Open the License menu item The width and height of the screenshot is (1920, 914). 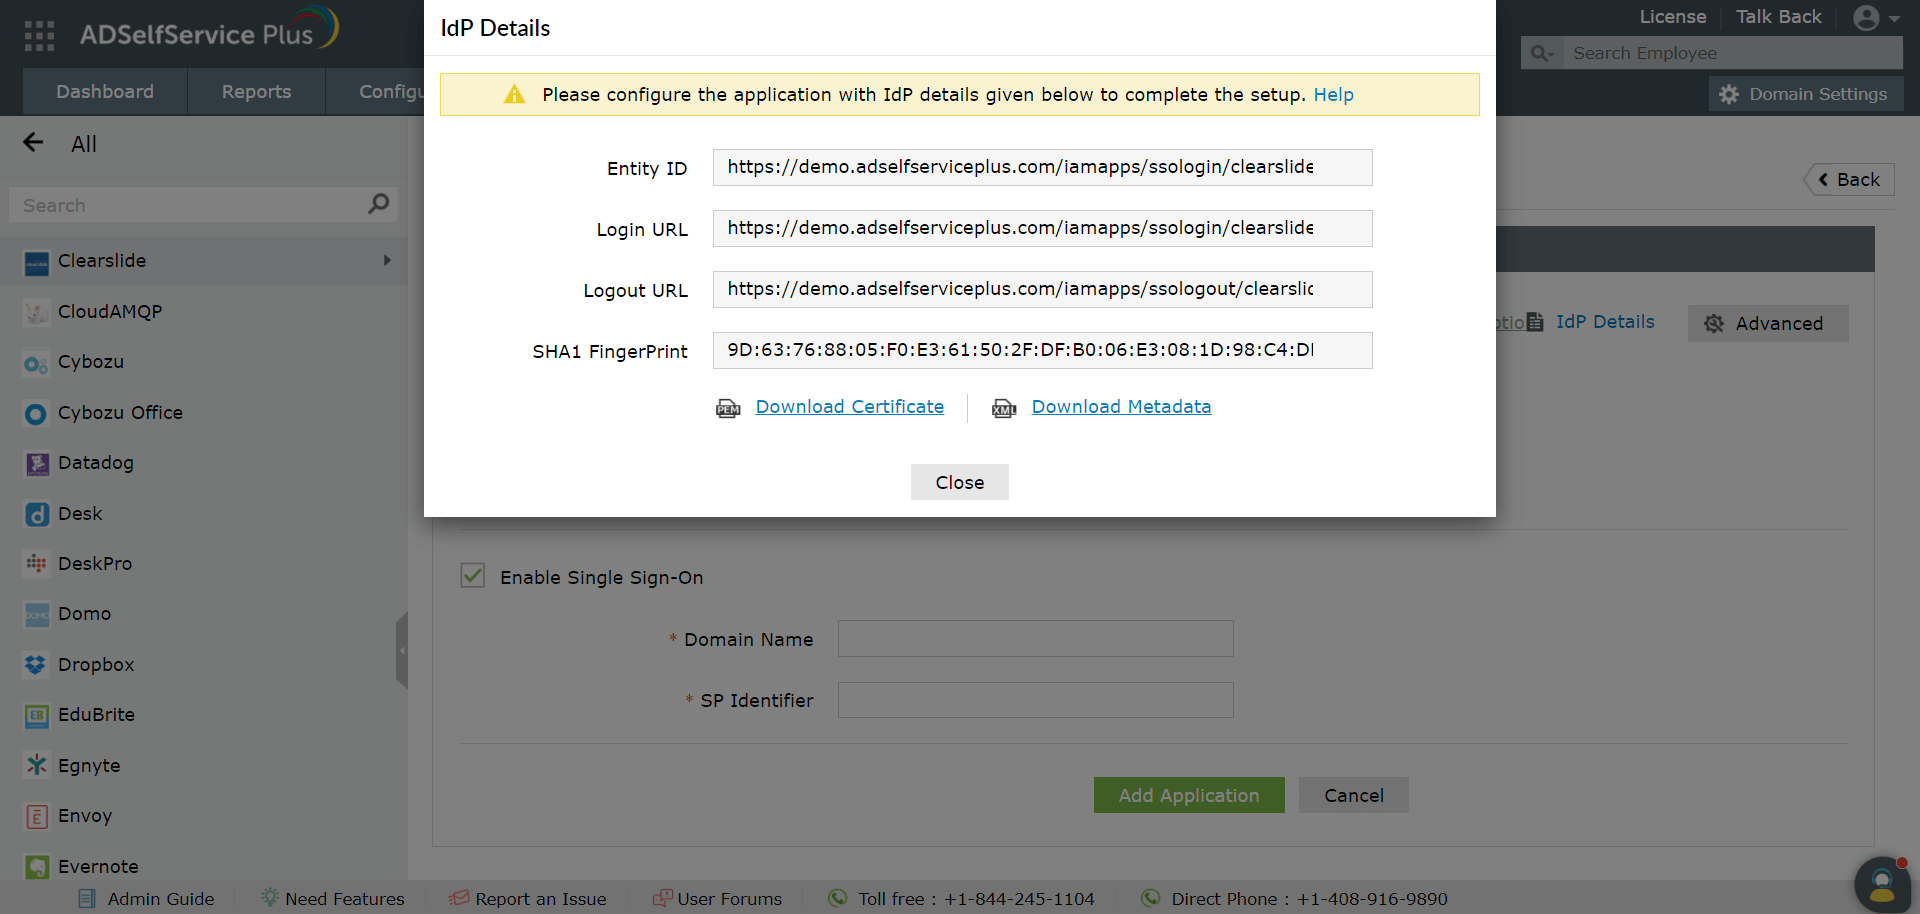(x=1672, y=17)
